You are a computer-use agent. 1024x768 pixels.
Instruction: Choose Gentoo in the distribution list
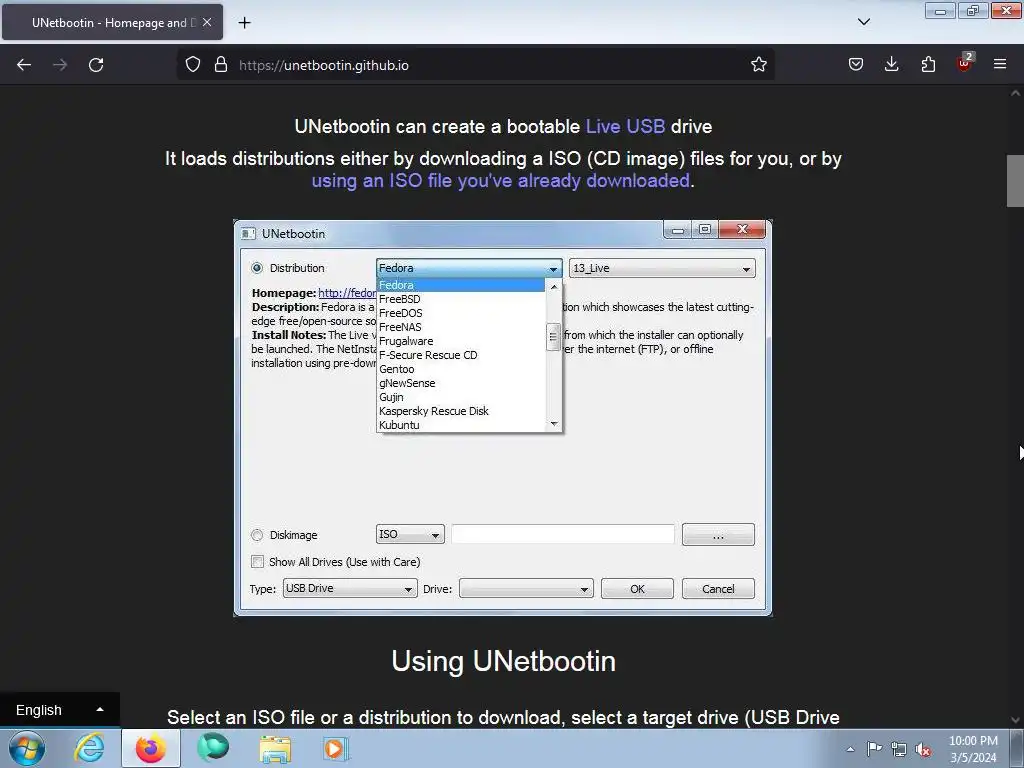pos(461,369)
